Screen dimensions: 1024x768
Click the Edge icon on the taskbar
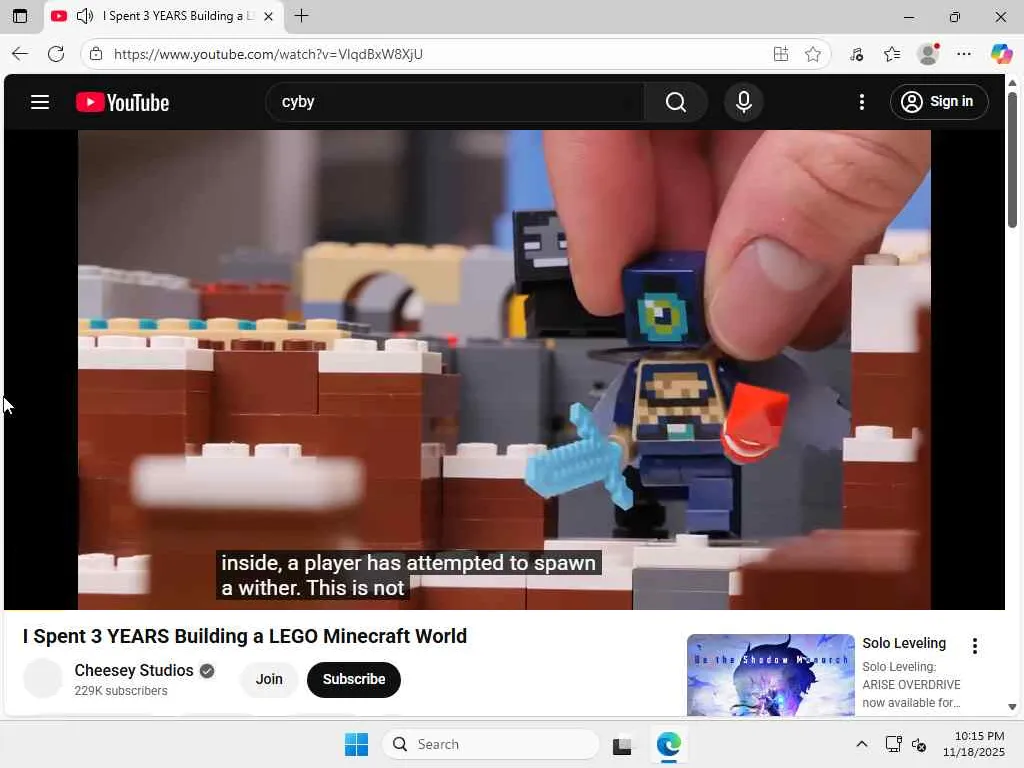tap(668, 744)
